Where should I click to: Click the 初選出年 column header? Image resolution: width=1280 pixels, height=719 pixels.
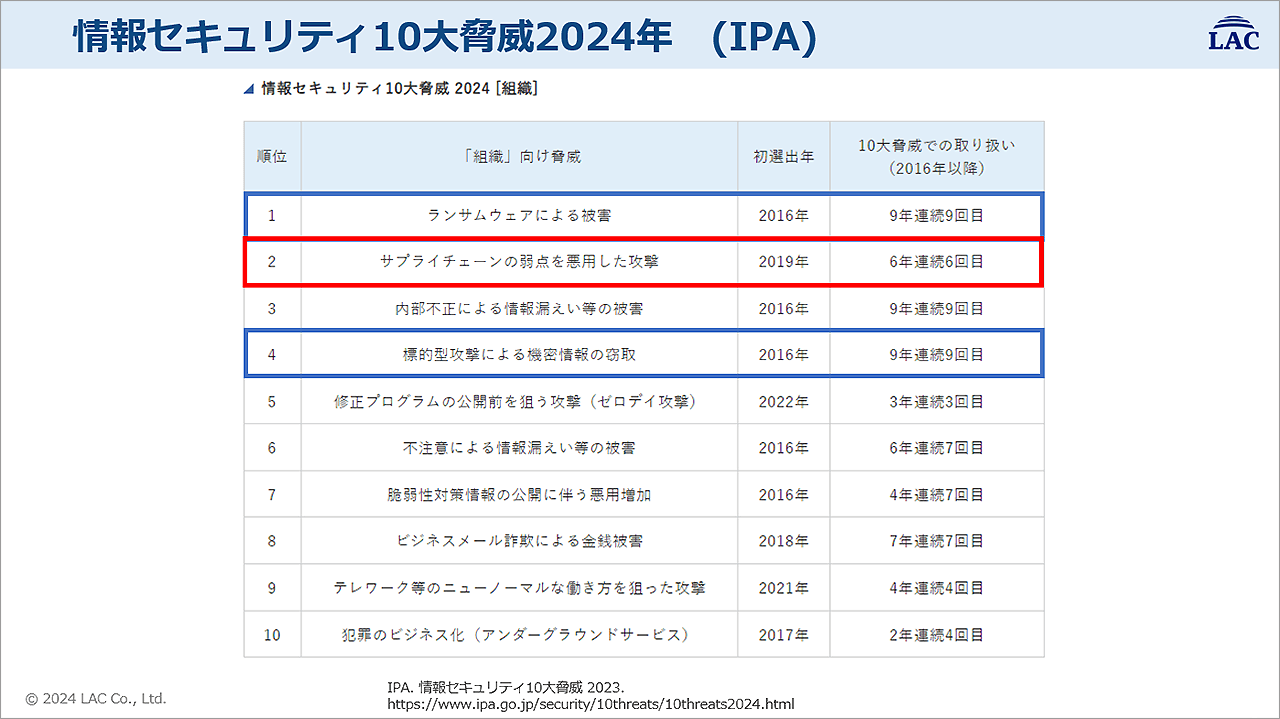click(x=783, y=157)
